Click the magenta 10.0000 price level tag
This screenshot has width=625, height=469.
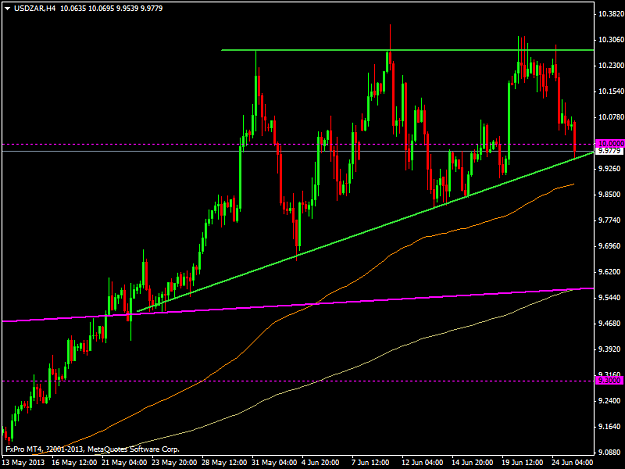click(x=609, y=143)
